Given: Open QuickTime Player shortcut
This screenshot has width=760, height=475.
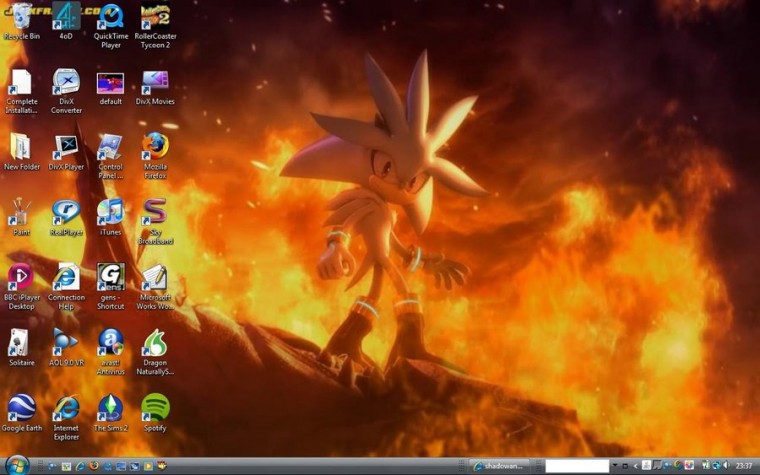Looking at the screenshot, I should pyautogui.click(x=111, y=26).
